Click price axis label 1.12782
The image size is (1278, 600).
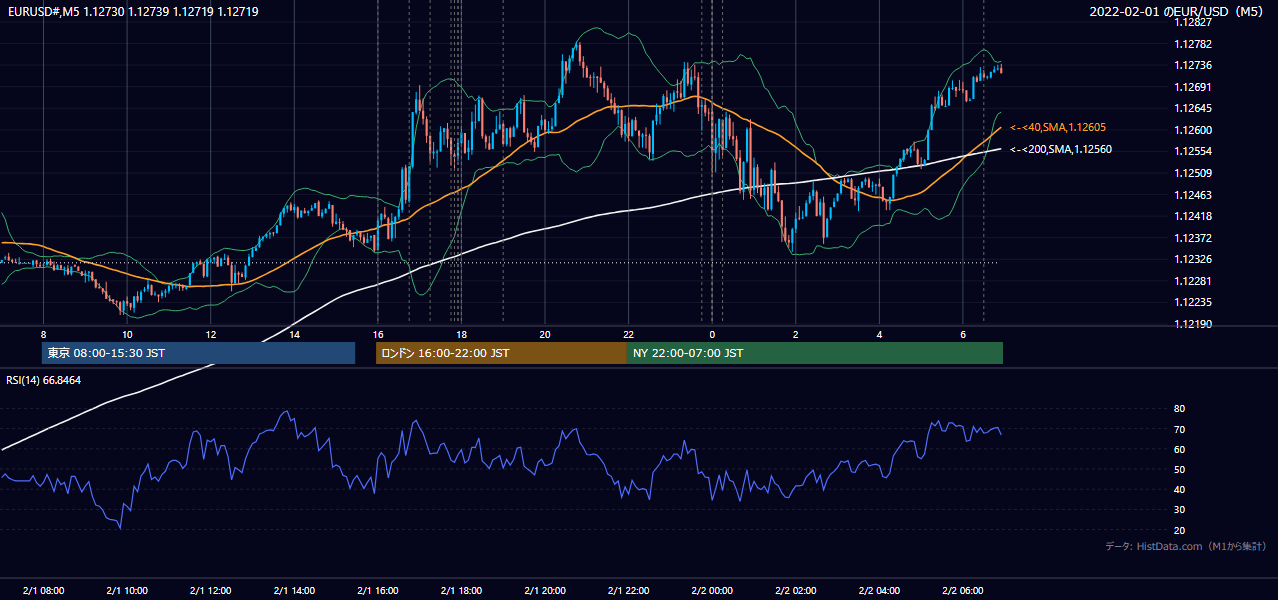[1194, 44]
